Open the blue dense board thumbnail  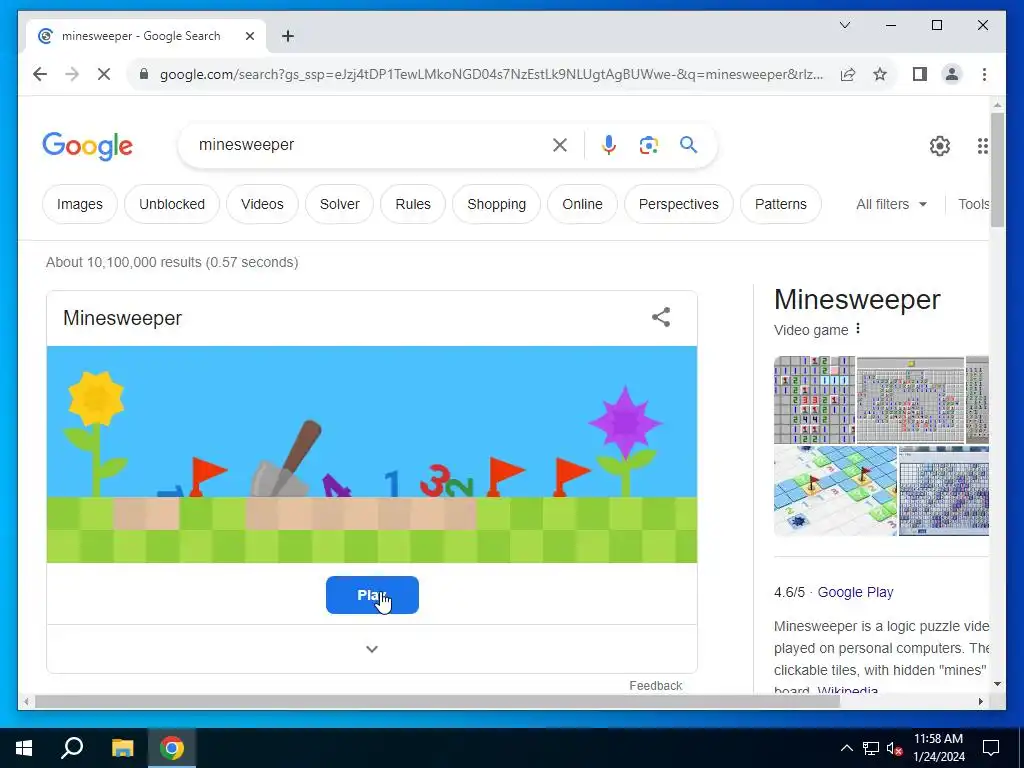click(x=944, y=491)
